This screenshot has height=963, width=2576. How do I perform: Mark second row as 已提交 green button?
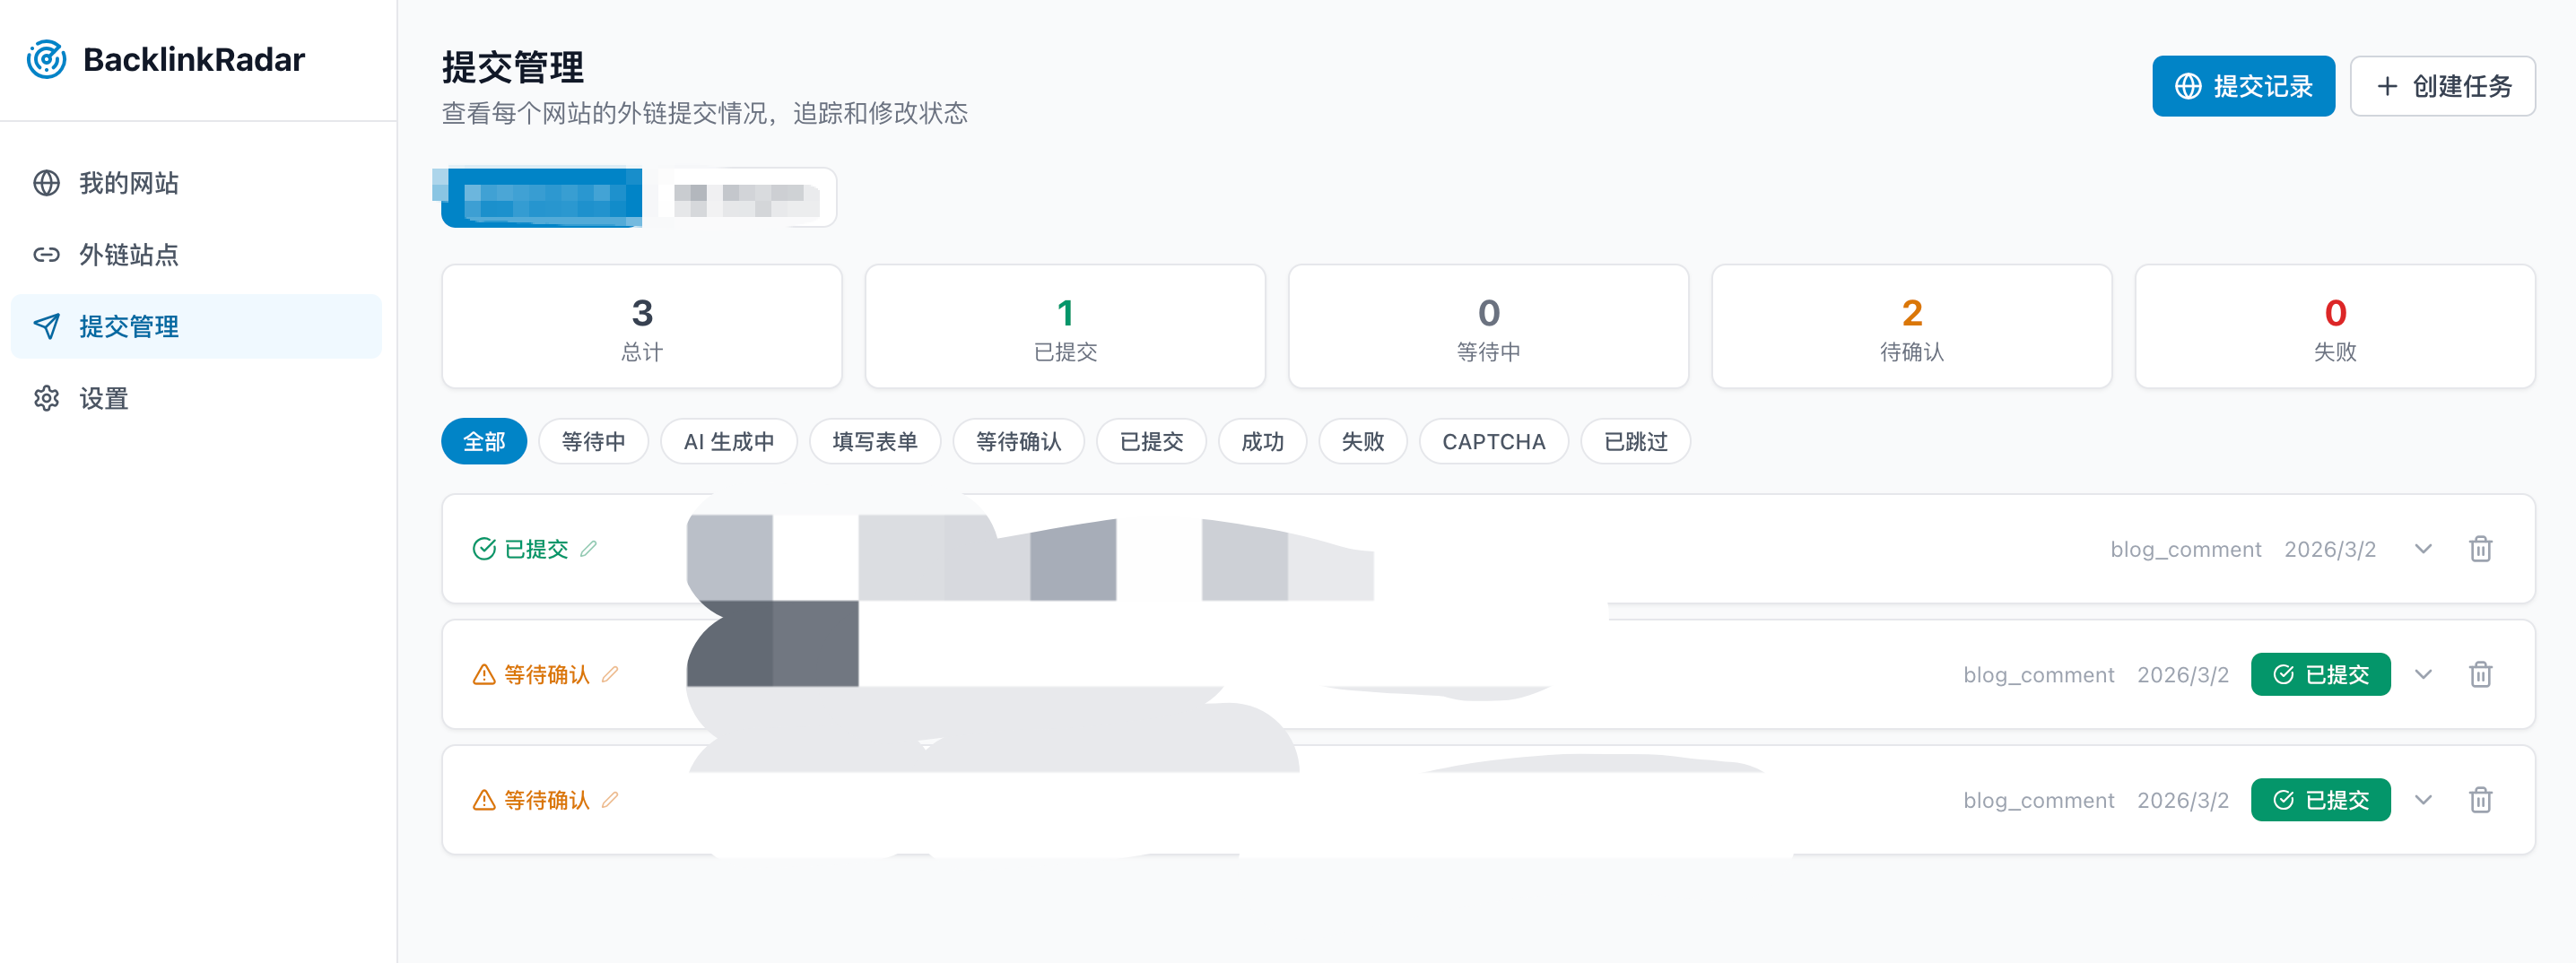[2320, 675]
